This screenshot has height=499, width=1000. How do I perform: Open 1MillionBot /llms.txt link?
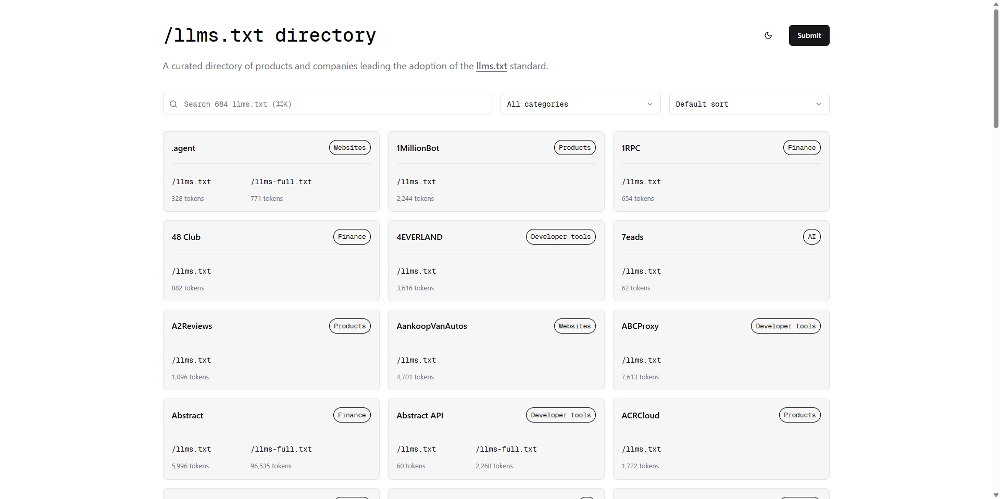416,182
